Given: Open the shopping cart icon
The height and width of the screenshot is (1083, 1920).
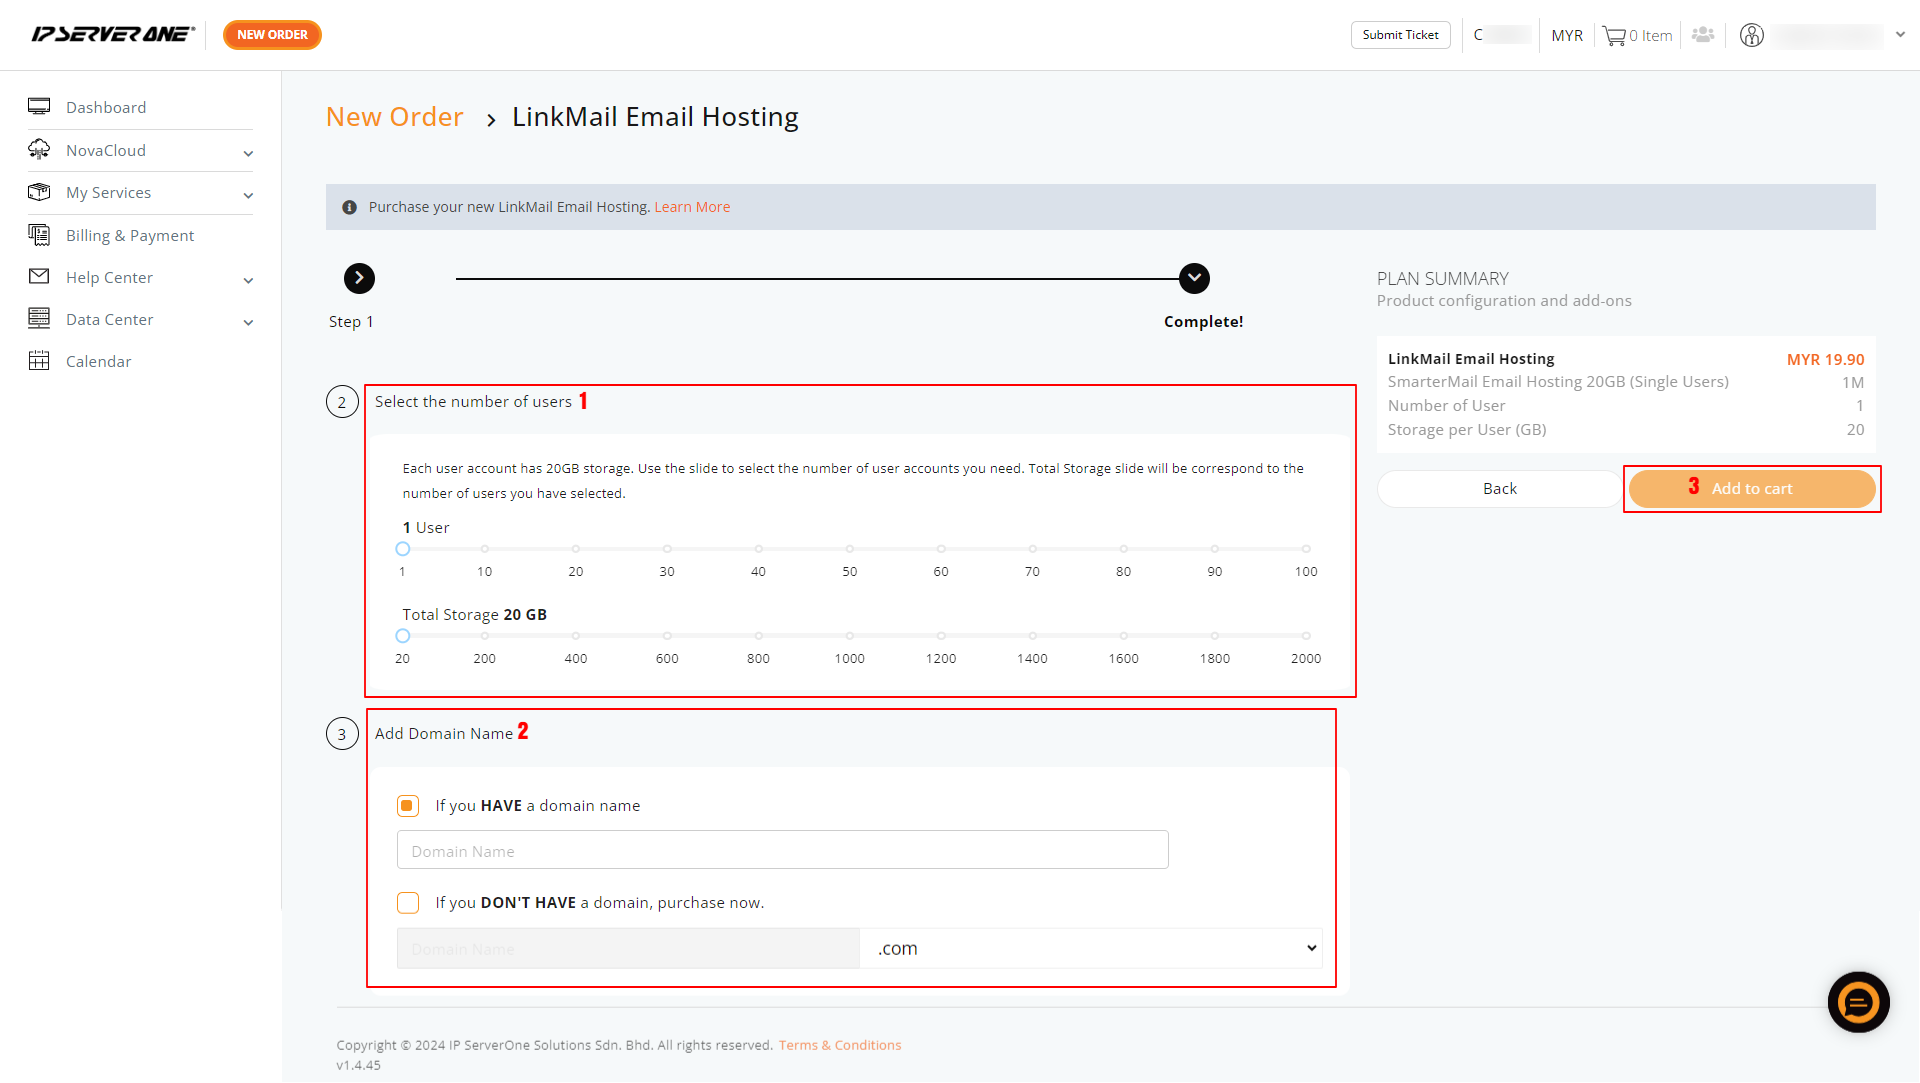Looking at the screenshot, I should [1614, 36].
